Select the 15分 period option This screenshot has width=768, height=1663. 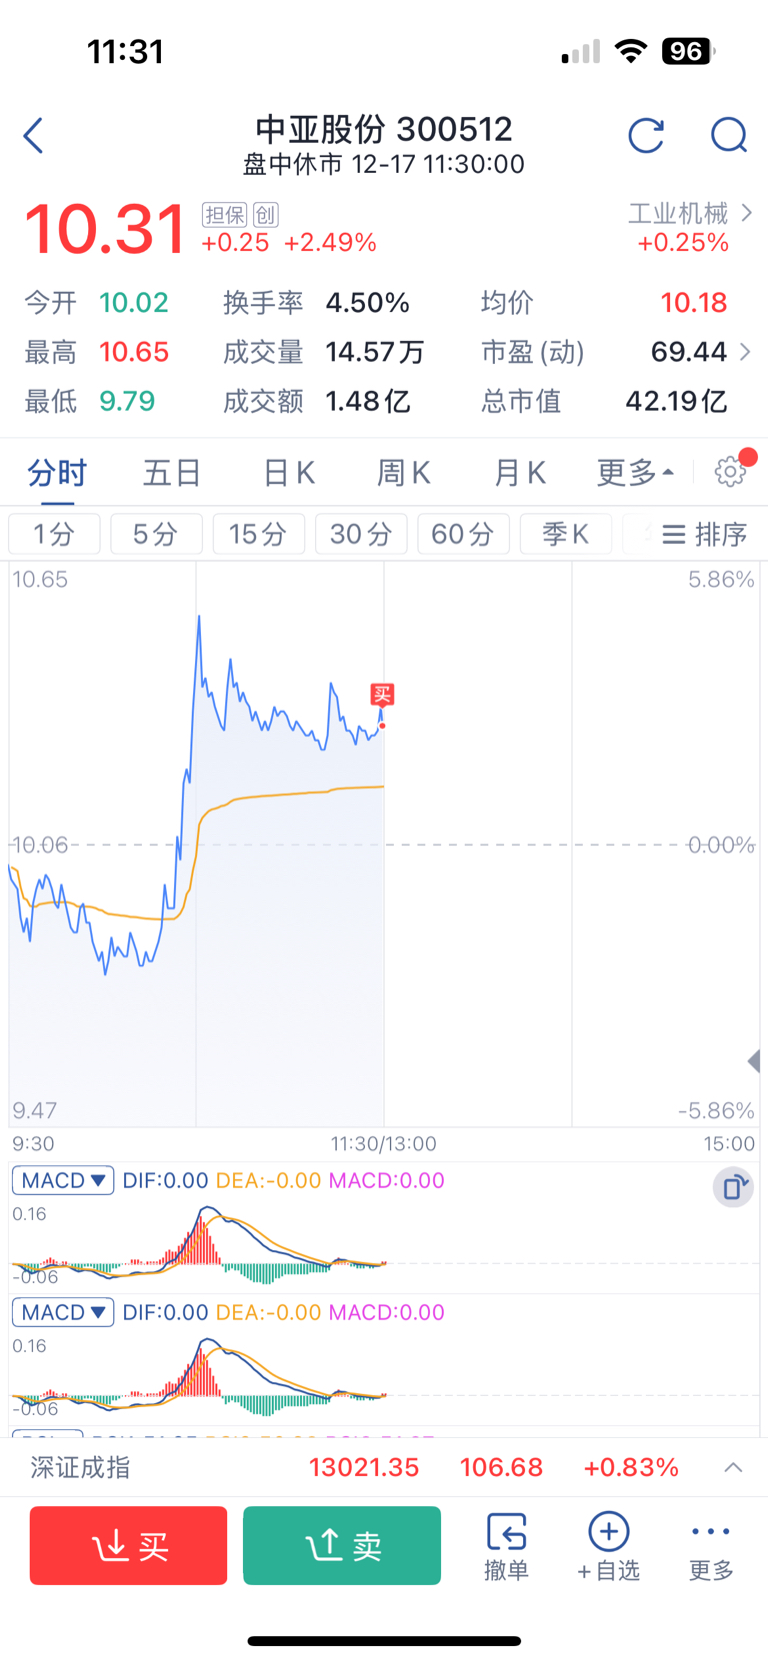click(x=258, y=534)
